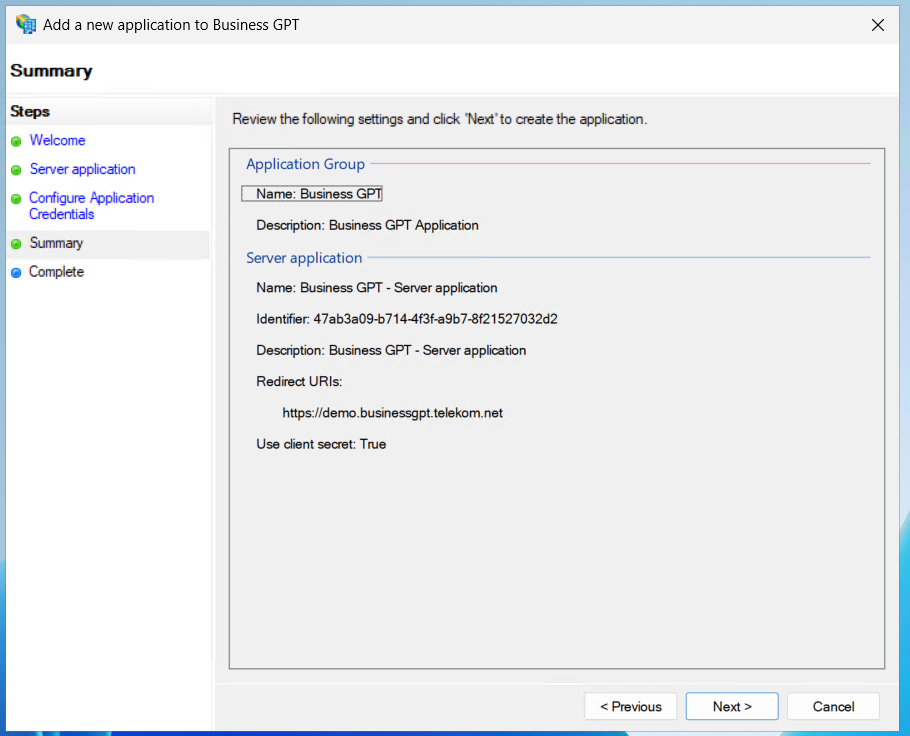Click green dot beside Configure Application Credentials
The height and width of the screenshot is (736, 910).
click(x=16, y=199)
